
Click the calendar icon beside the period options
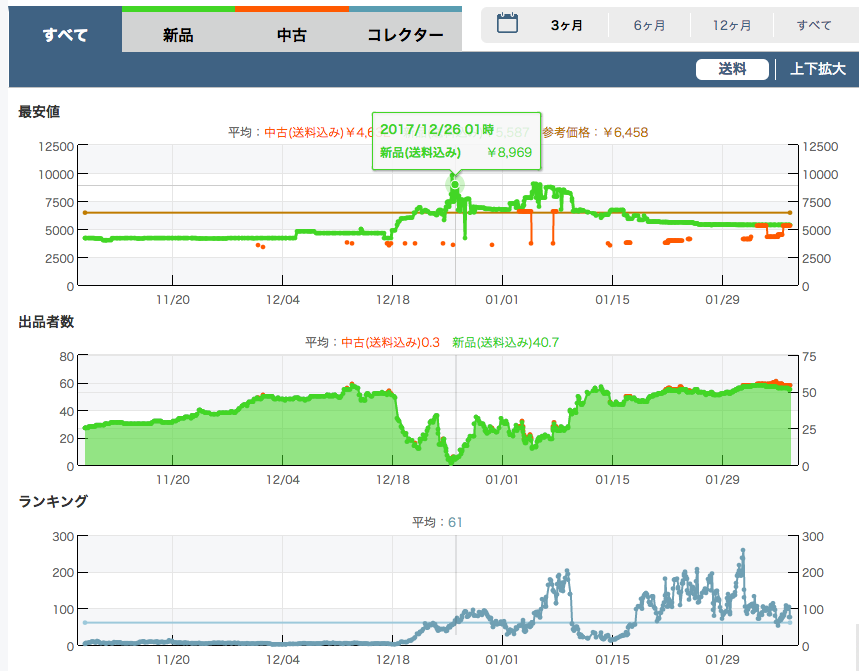[507, 25]
